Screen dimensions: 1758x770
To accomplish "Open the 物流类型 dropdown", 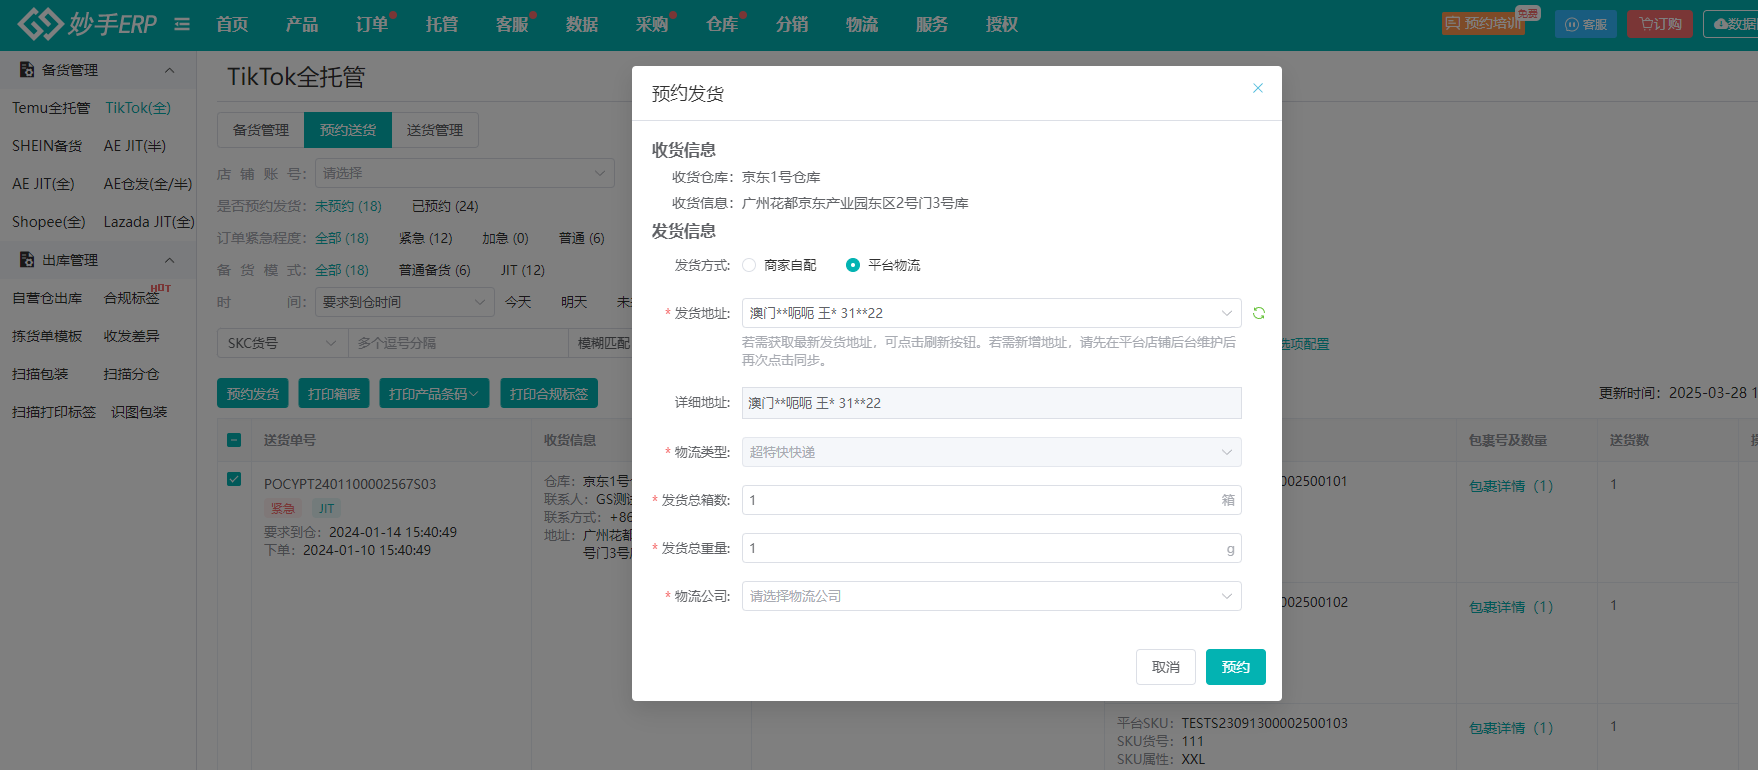I will [991, 452].
